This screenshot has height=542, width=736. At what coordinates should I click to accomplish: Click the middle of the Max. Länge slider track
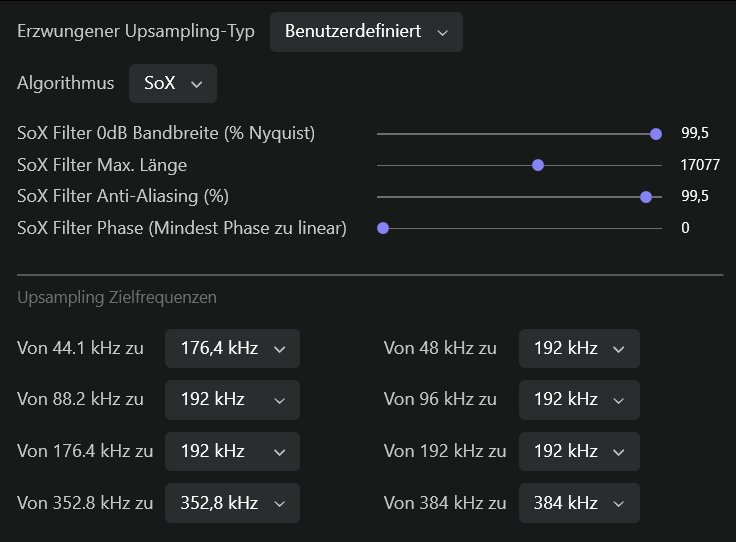[519, 165]
